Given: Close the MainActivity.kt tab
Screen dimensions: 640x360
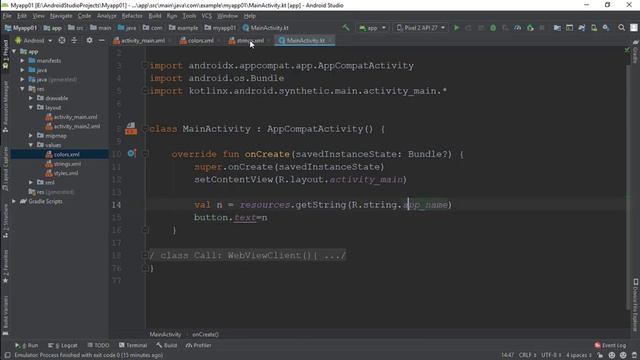Looking at the screenshot, I should 331,40.
